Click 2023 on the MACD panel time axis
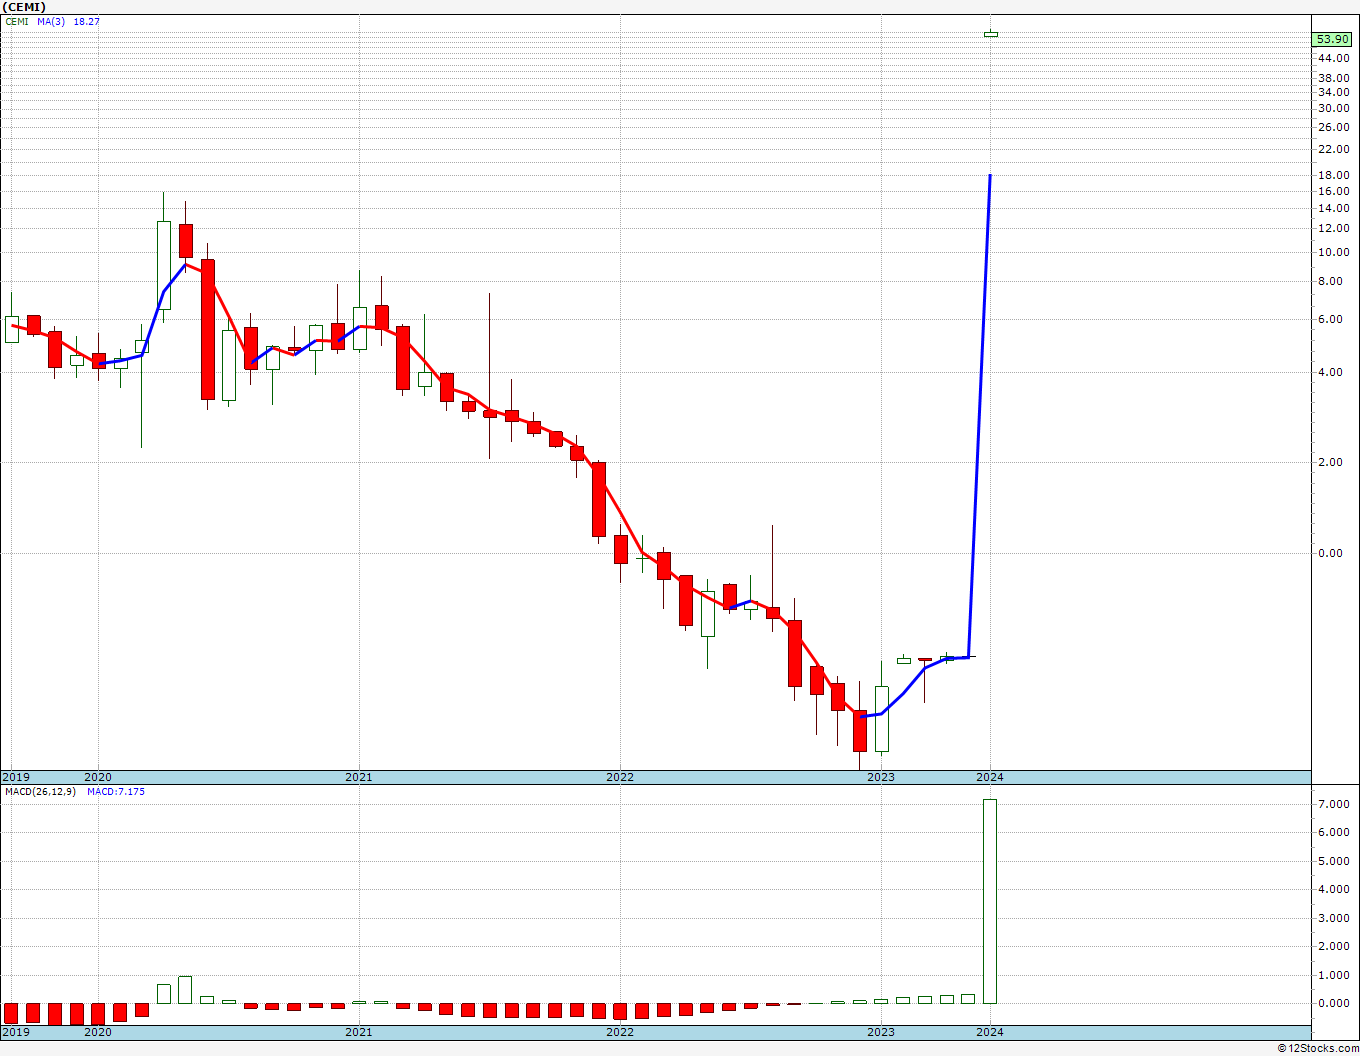Image resolution: width=1360 pixels, height=1056 pixels. click(x=881, y=1032)
